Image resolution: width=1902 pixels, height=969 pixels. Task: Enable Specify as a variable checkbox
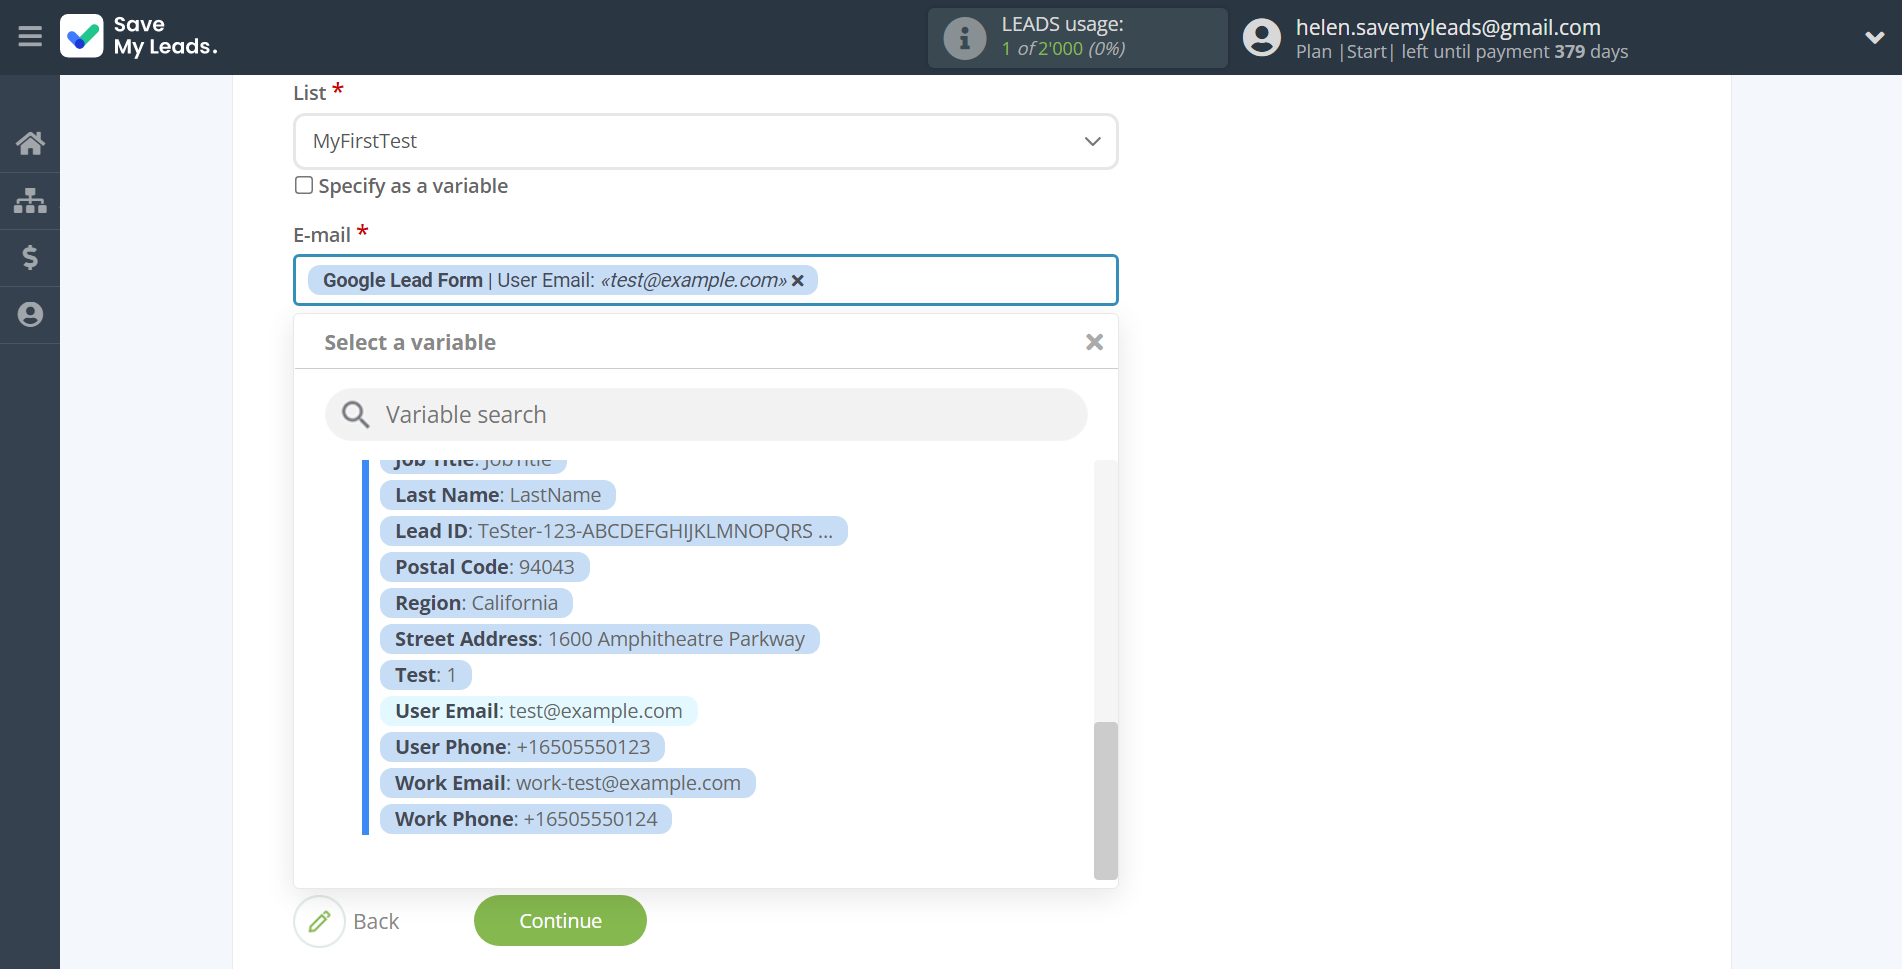(304, 185)
